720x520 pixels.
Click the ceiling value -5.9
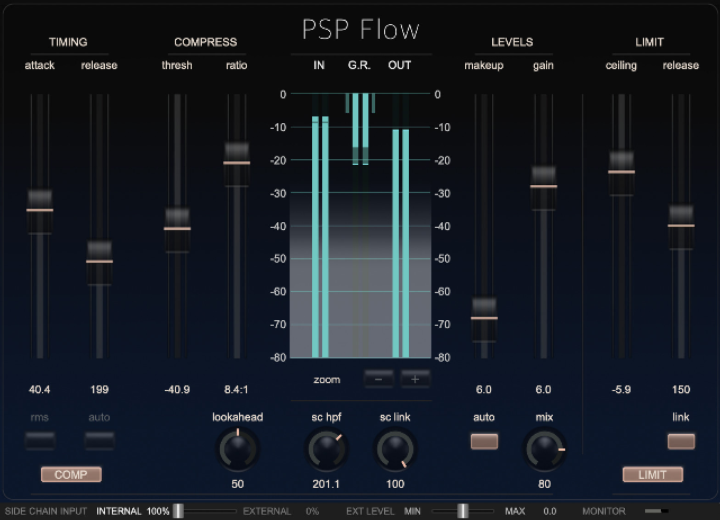pyautogui.click(x=621, y=390)
